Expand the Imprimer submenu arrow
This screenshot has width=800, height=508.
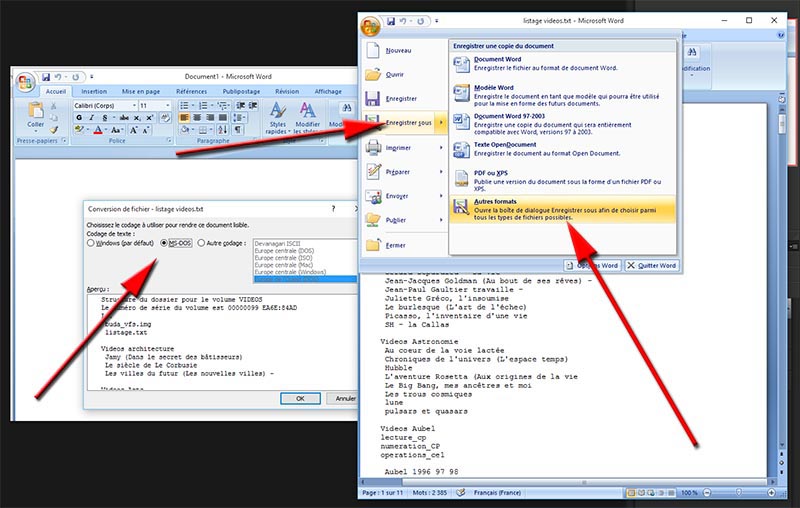tap(441, 147)
